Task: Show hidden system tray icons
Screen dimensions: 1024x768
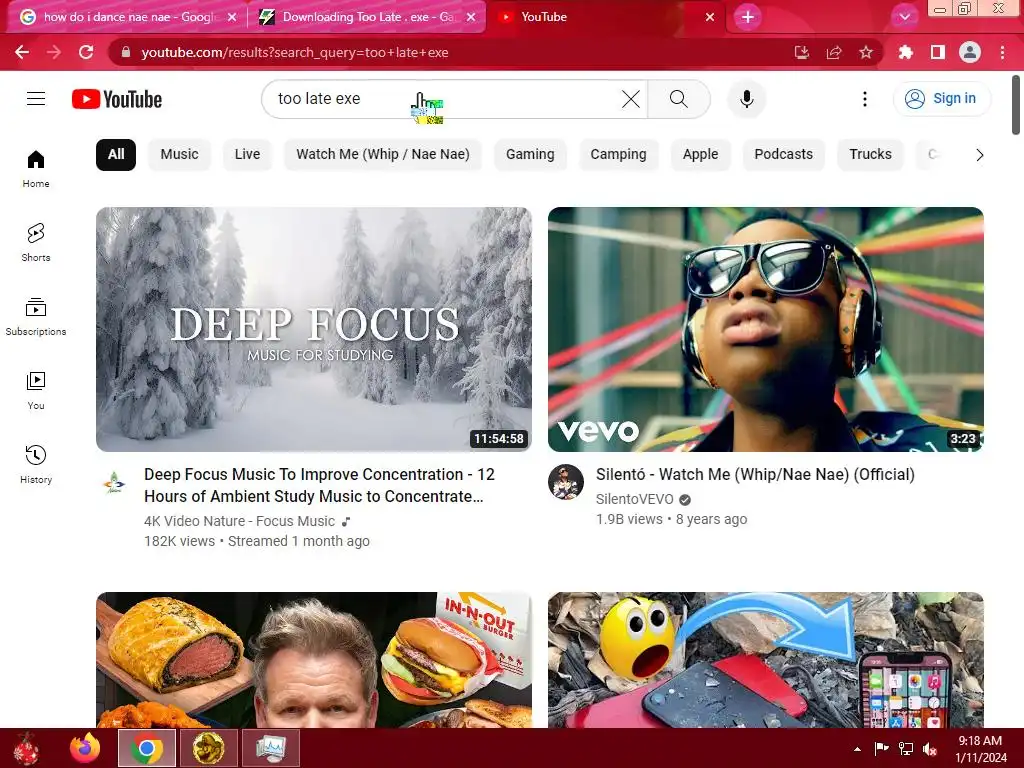Action: click(x=857, y=749)
